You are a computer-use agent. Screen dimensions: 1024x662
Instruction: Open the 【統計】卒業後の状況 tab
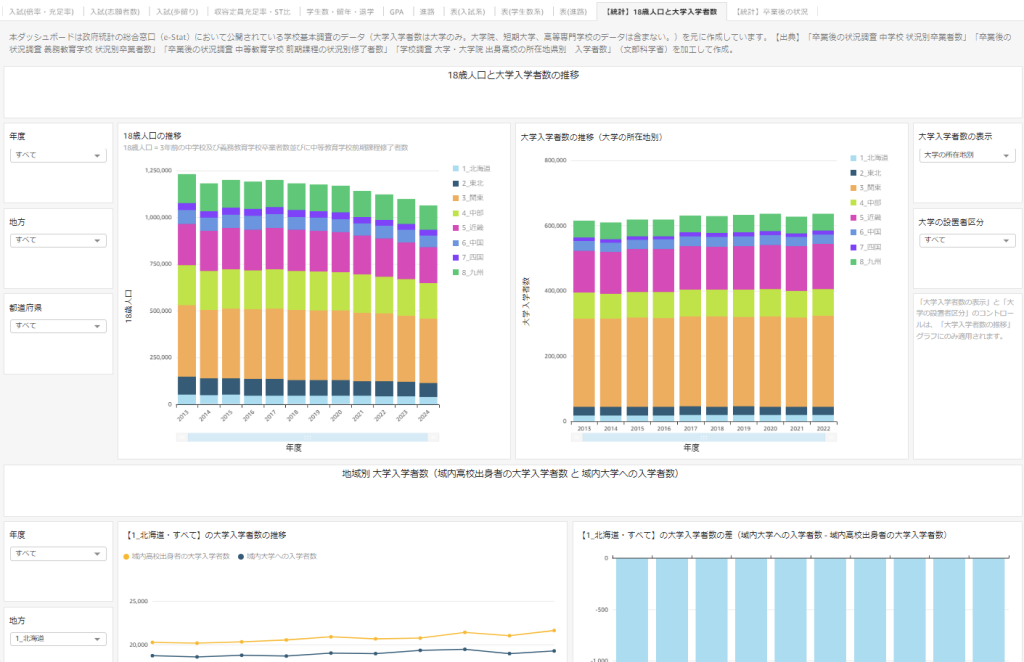pyautogui.click(x=771, y=10)
